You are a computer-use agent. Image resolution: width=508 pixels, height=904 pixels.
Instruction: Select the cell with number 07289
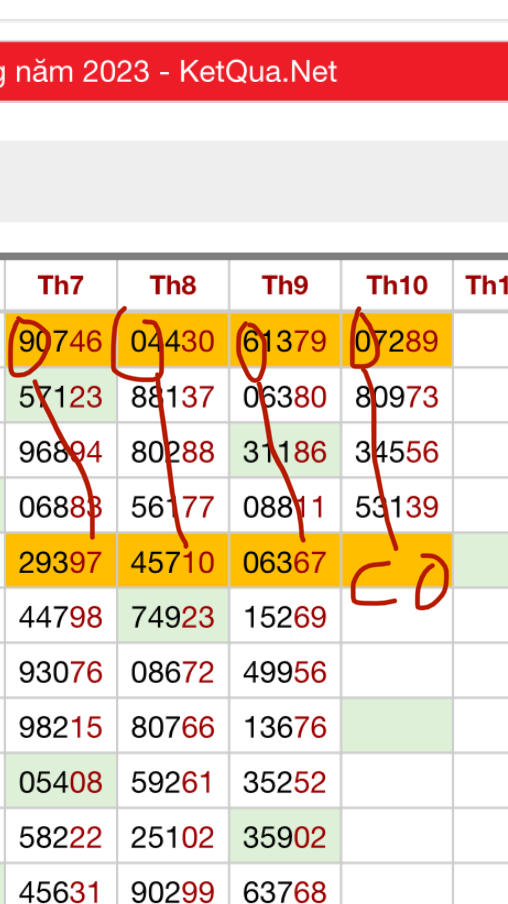point(397,341)
